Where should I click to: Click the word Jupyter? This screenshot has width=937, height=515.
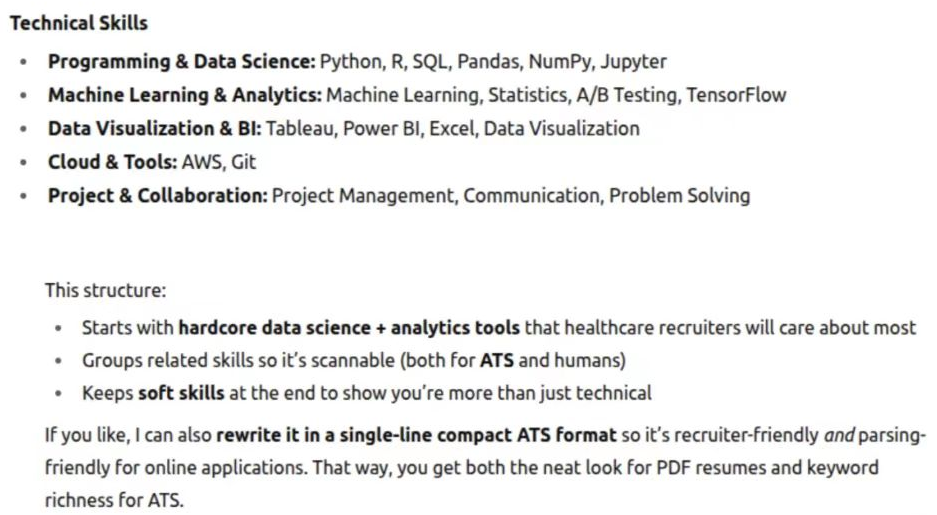click(x=633, y=61)
